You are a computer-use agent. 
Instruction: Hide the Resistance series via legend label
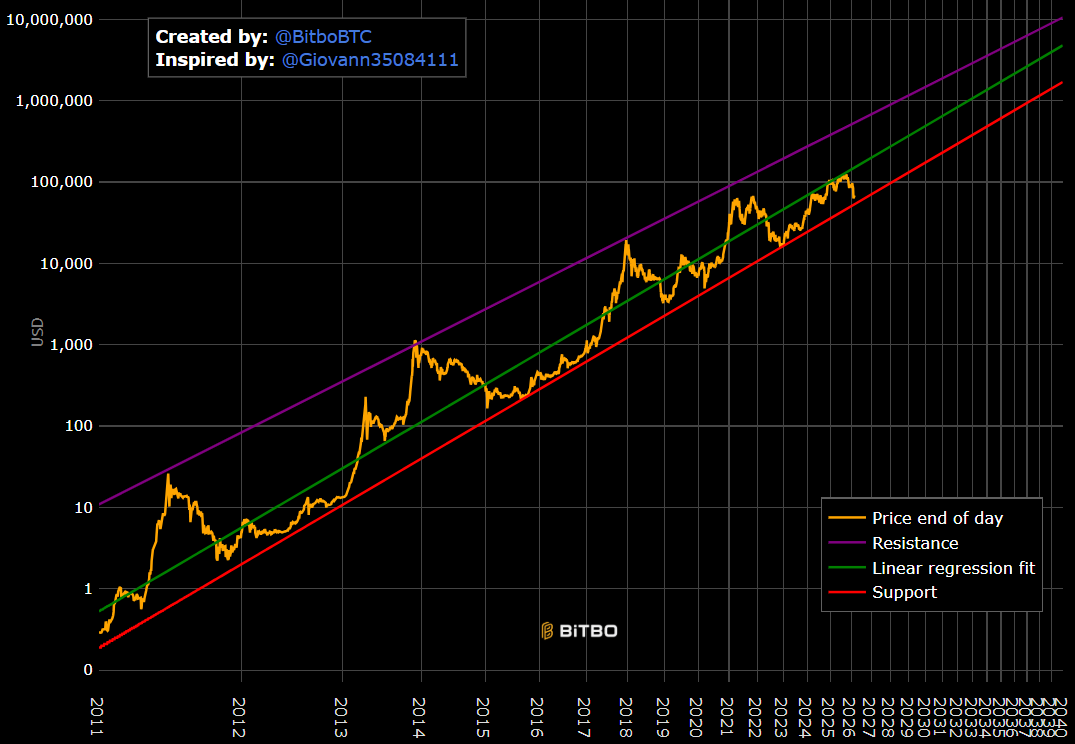click(x=915, y=543)
